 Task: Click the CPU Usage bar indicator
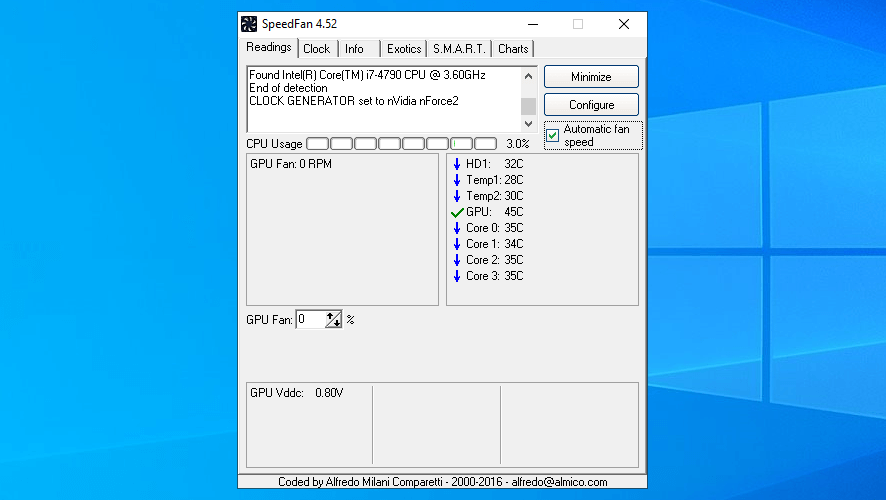coord(400,144)
